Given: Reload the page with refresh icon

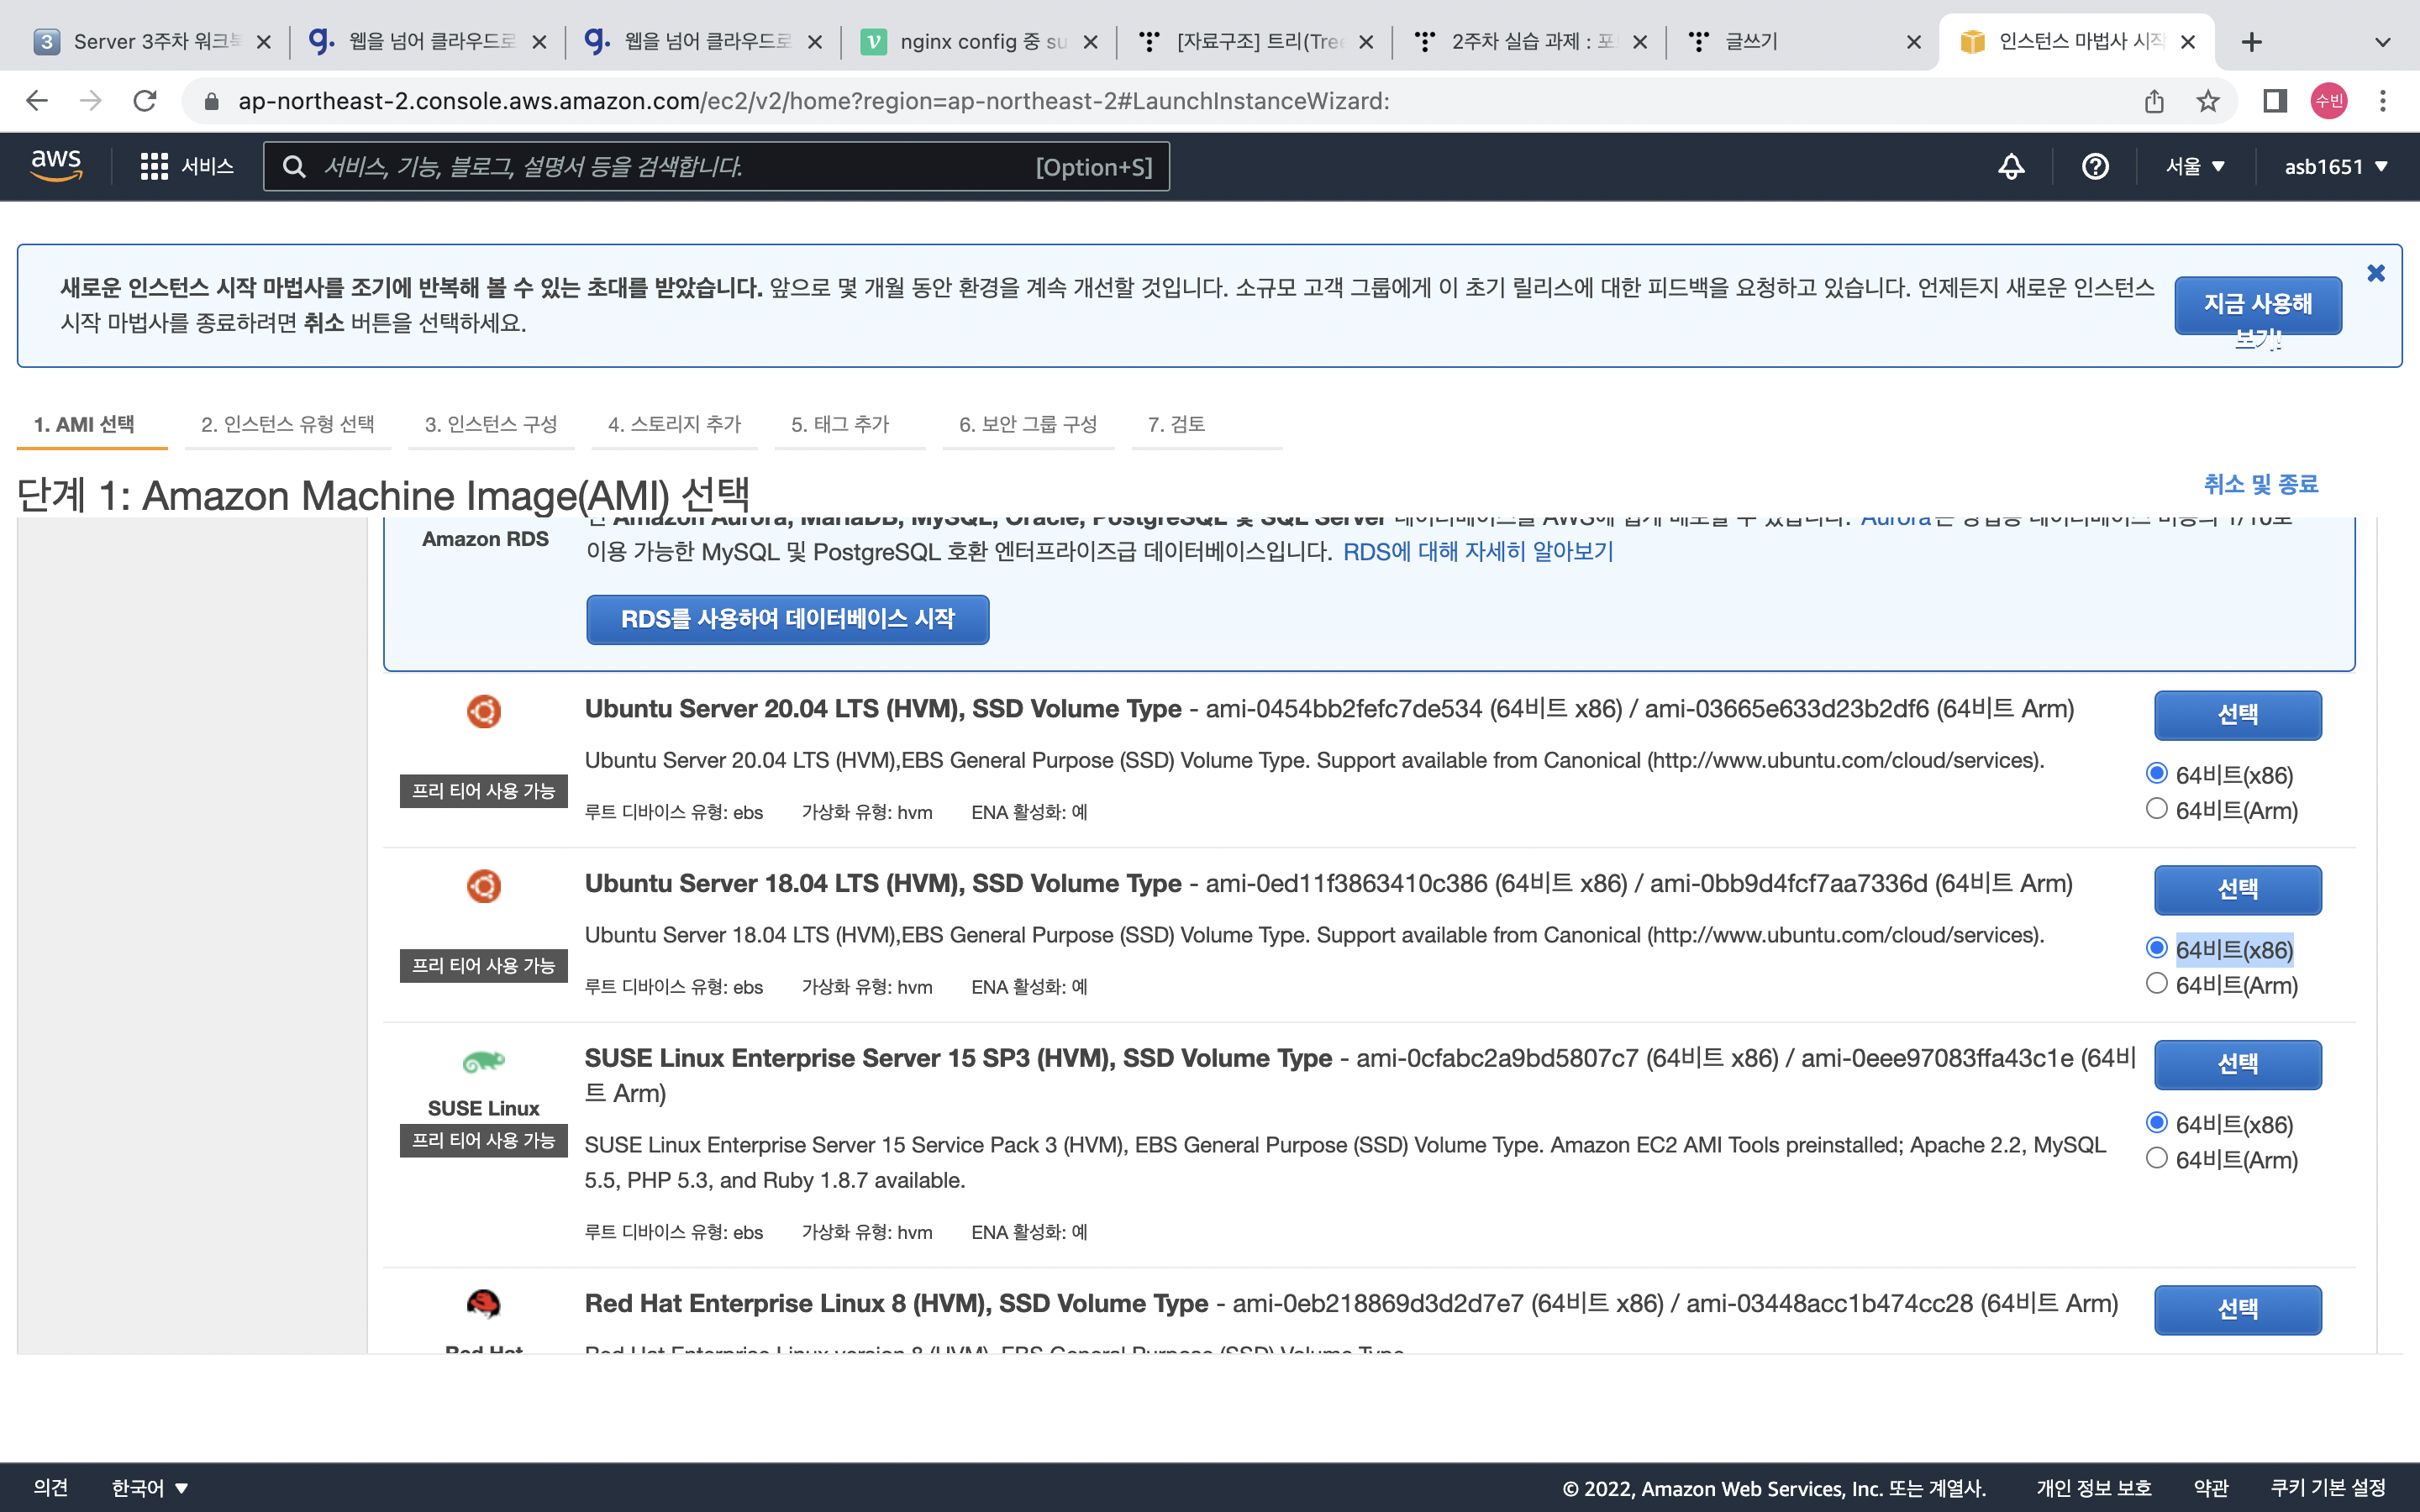Looking at the screenshot, I should click(x=145, y=101).
